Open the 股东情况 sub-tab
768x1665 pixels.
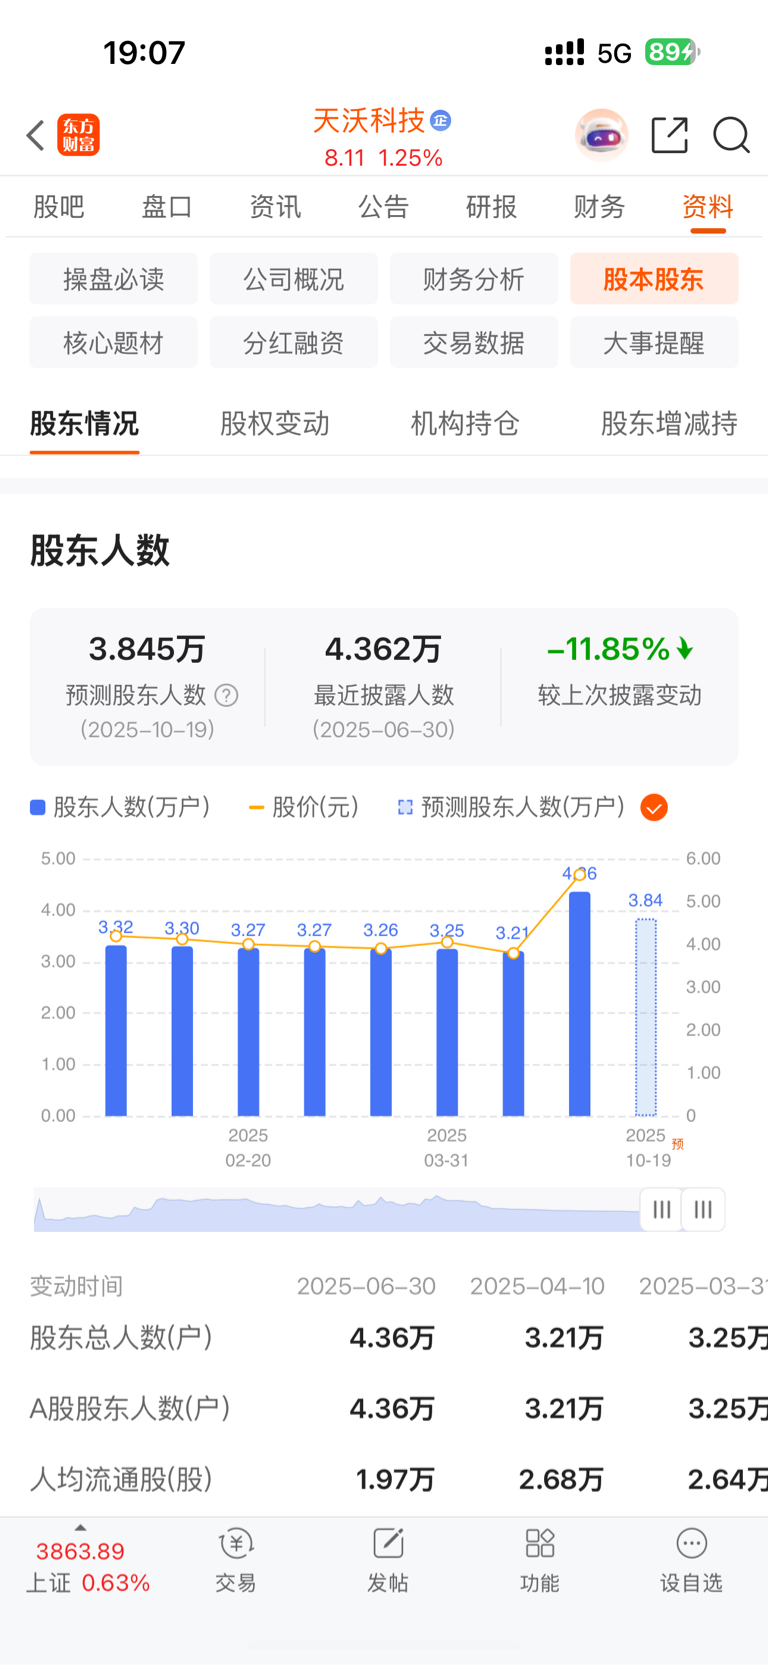(x=84, y=424)
